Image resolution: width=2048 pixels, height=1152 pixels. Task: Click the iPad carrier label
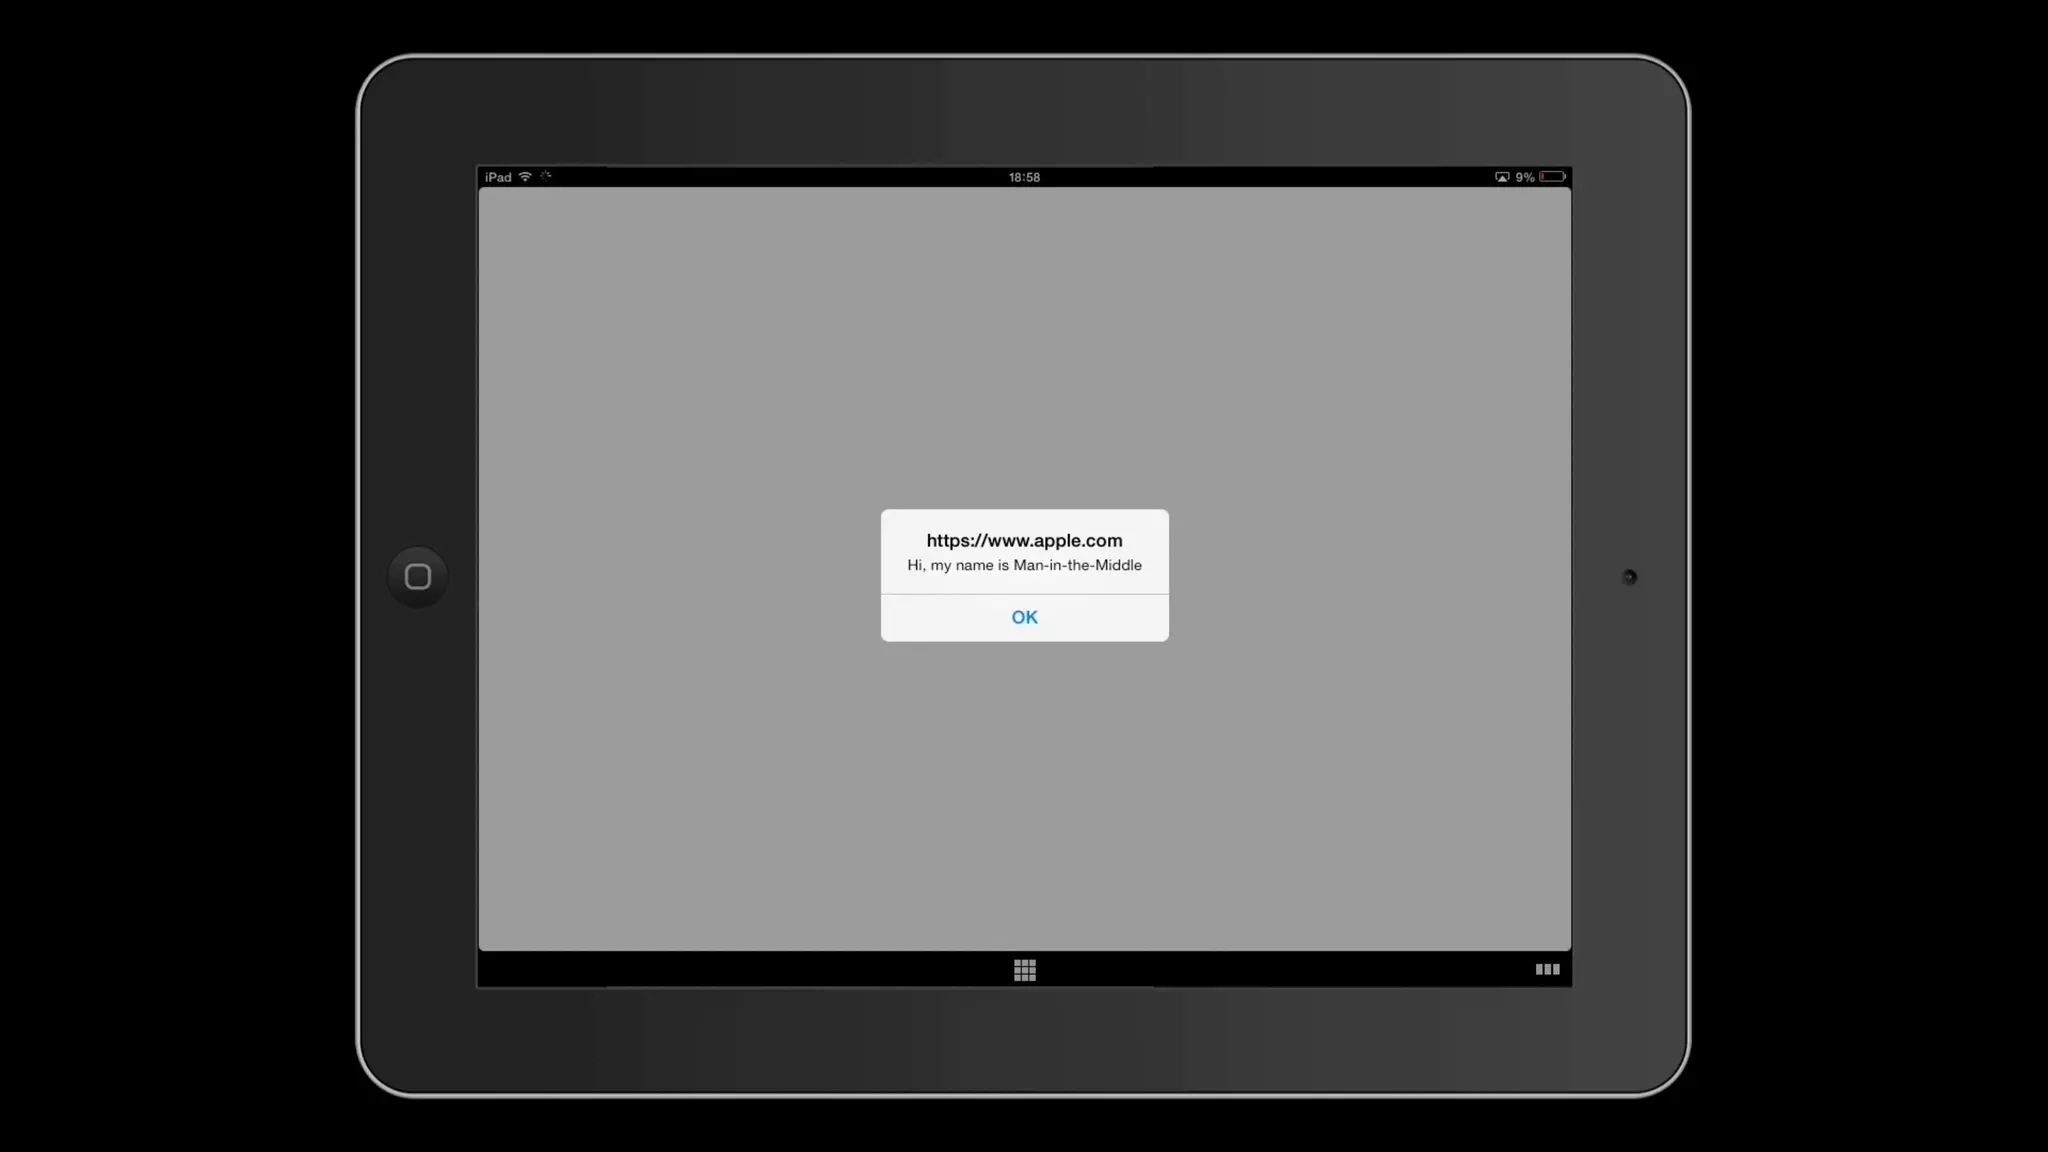498,177
